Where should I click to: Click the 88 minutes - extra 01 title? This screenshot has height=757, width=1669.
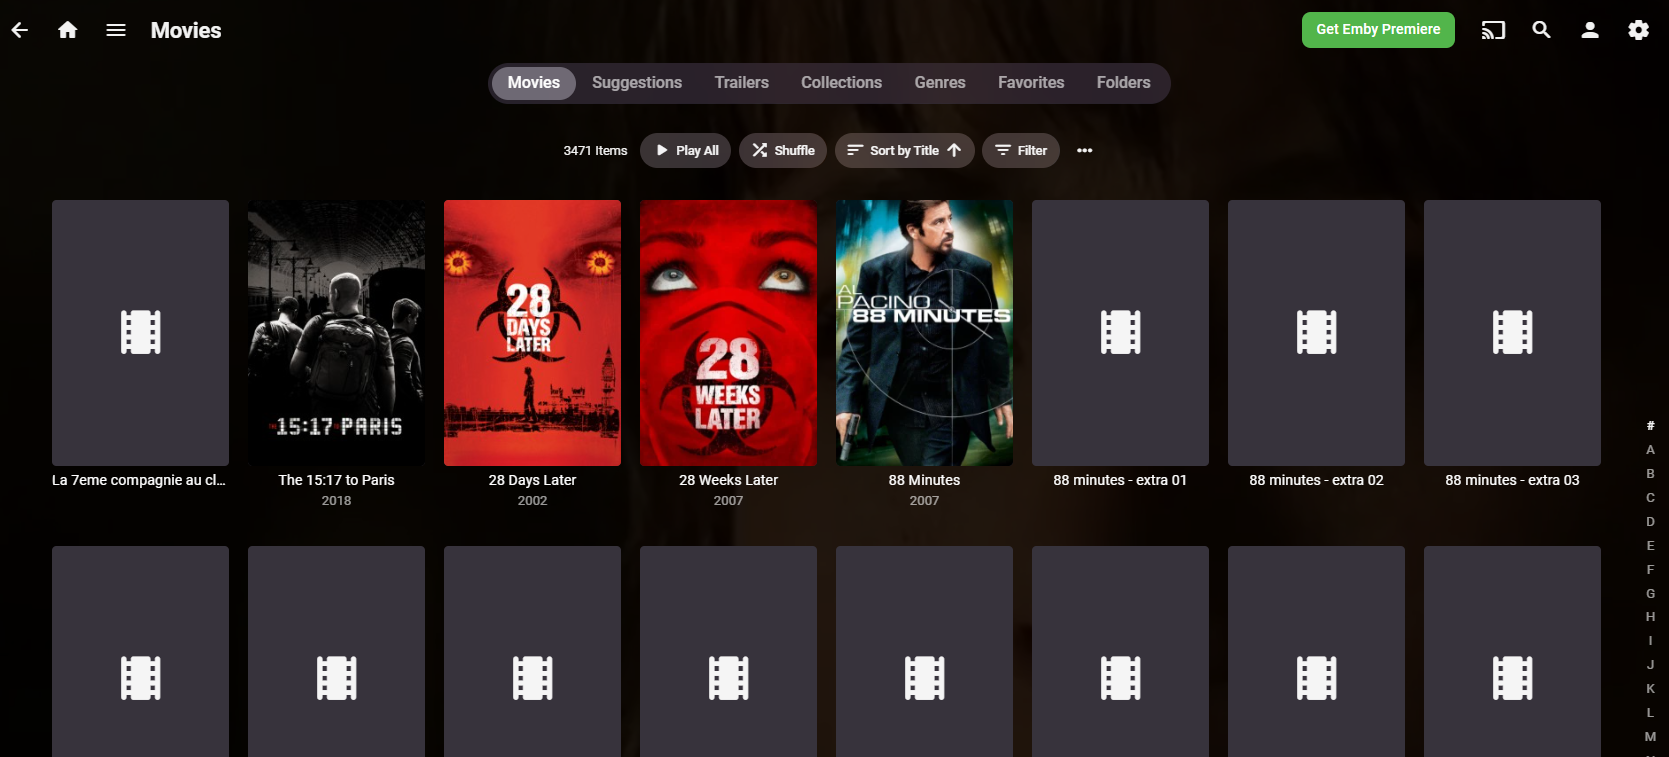1120,480
